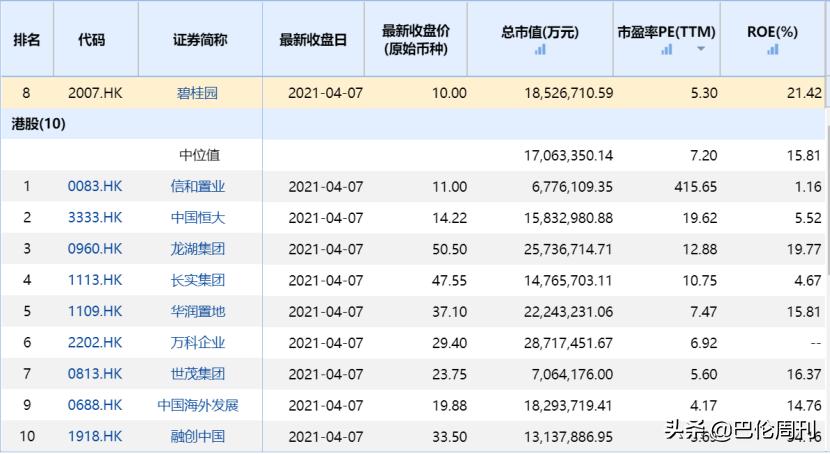830x454 pixels.
Task: Open stock code 1109.HK link
Action: 95,311
